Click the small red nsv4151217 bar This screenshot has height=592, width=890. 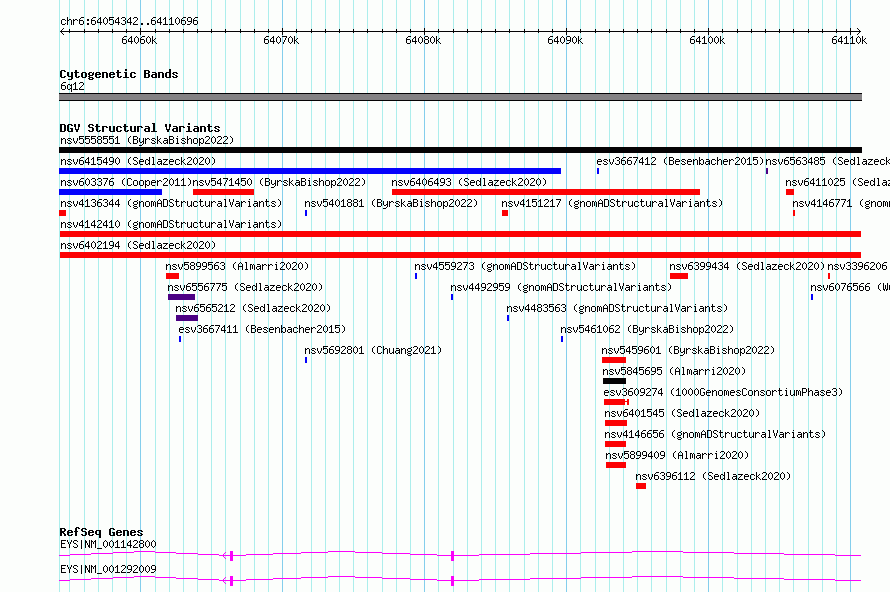[x=505, y=213]
